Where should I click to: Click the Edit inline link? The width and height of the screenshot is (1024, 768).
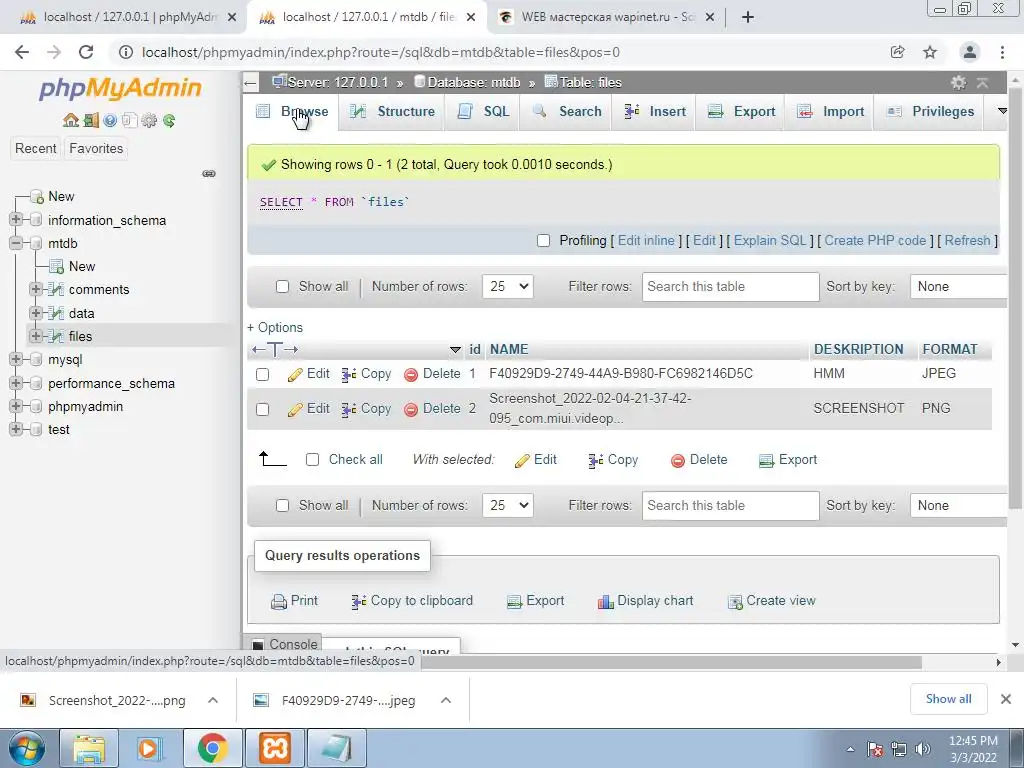646,240
